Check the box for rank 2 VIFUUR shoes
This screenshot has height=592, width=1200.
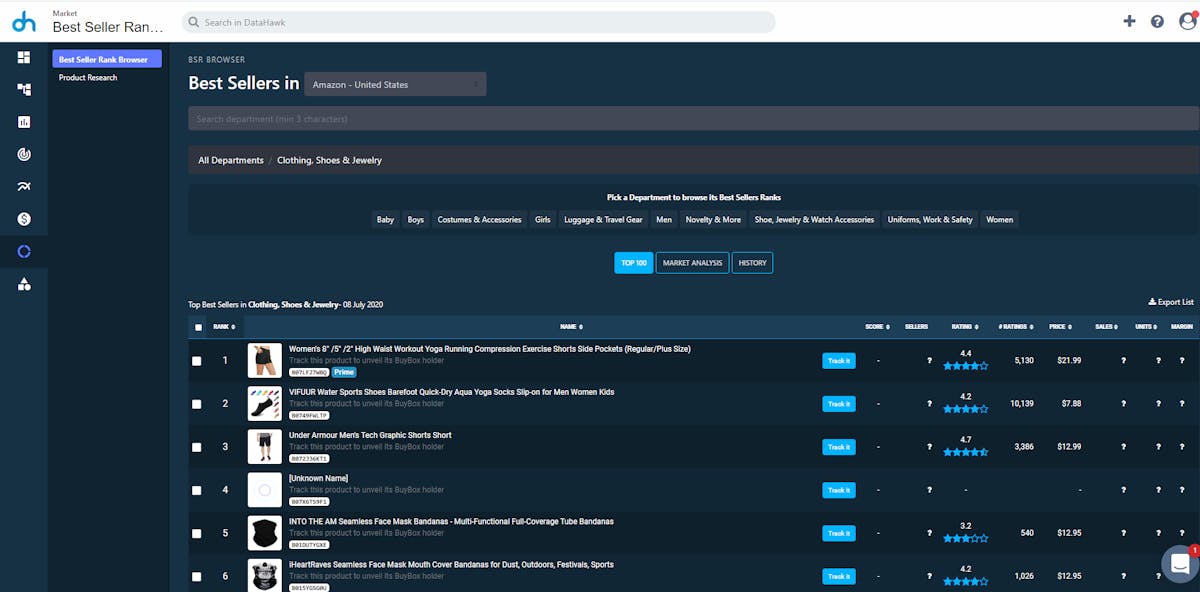tap(197, 404)
